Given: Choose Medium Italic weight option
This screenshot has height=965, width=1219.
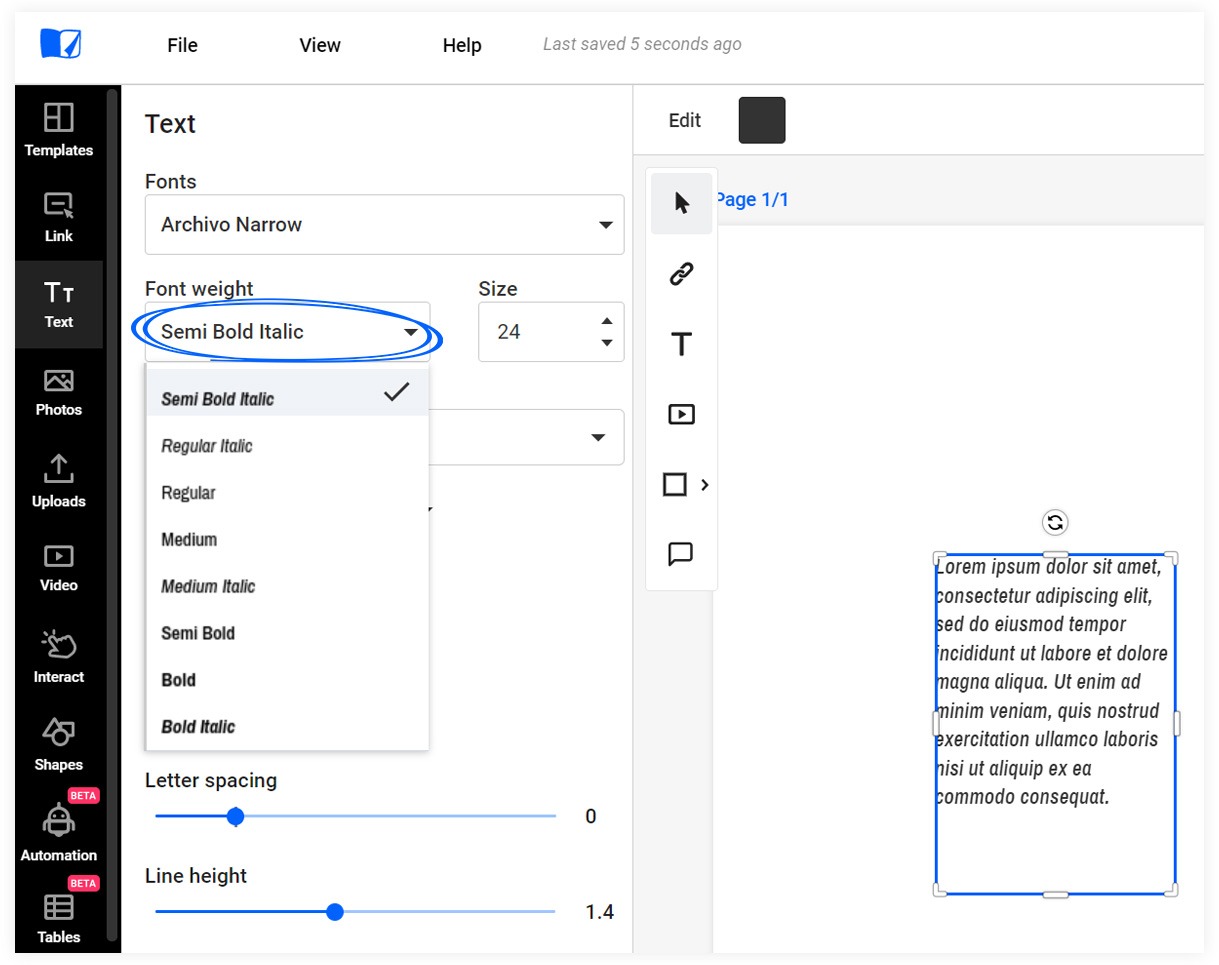Looking at the screenshot, I should click(x=288, y=587).
